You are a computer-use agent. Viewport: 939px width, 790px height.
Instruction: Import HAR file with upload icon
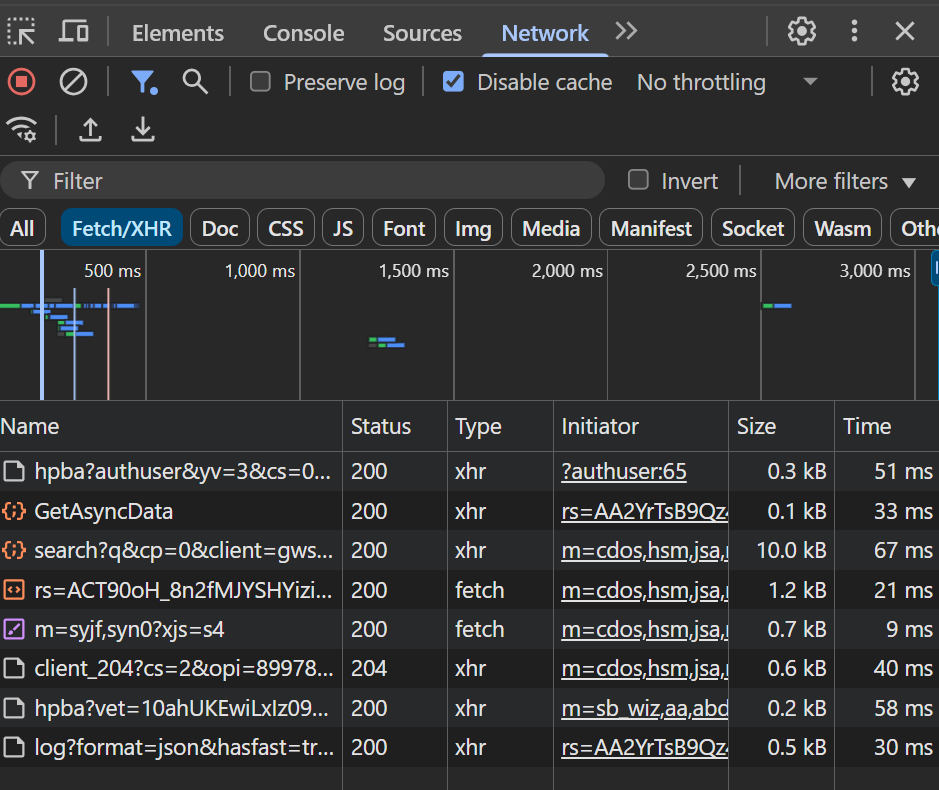tap(90, 129)
